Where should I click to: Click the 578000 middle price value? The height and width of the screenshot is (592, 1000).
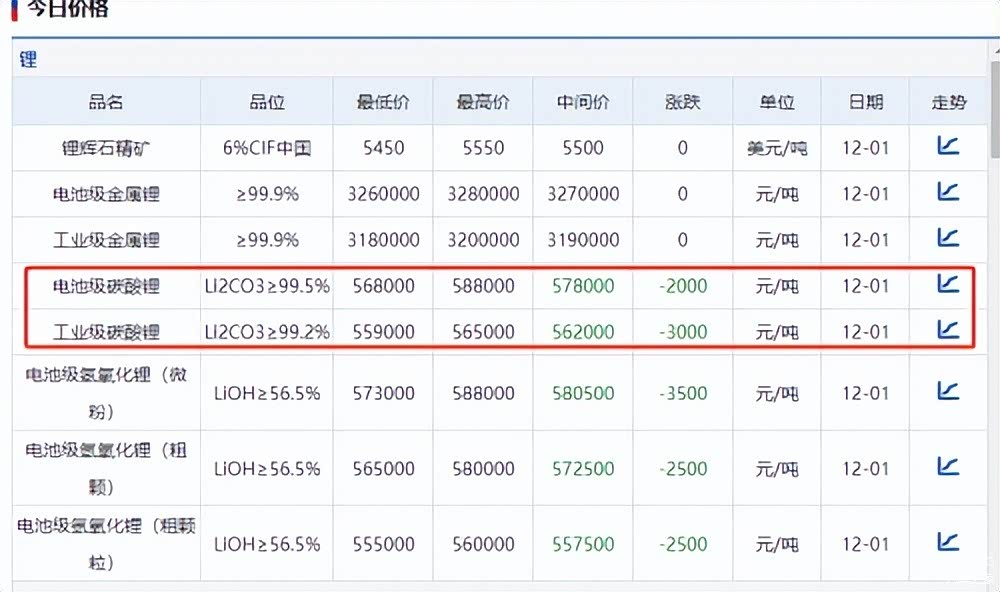coord(583,286)
